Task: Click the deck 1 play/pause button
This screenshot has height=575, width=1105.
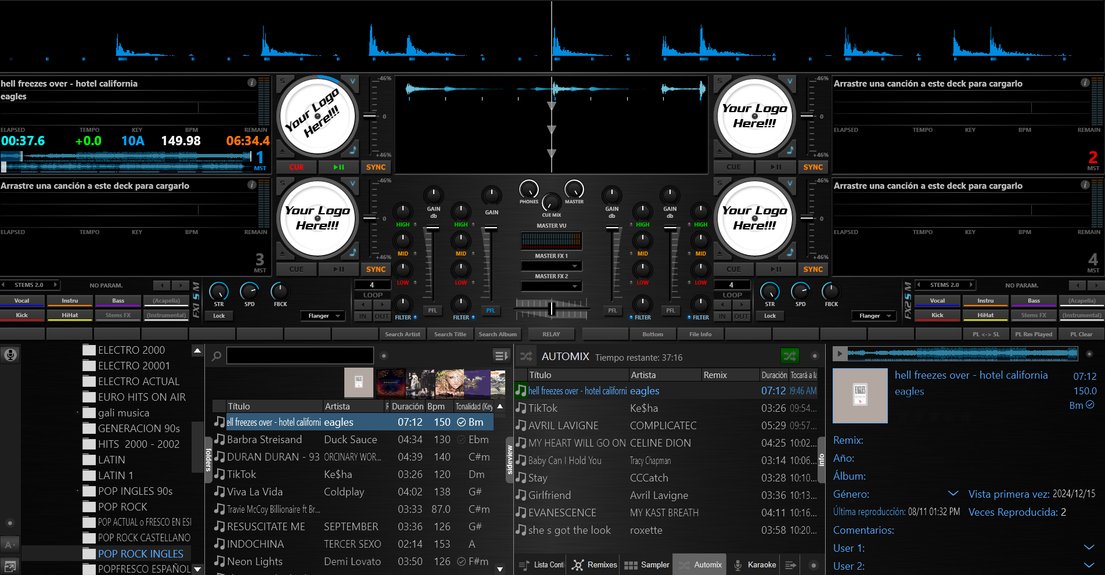Action: (338, 167)
